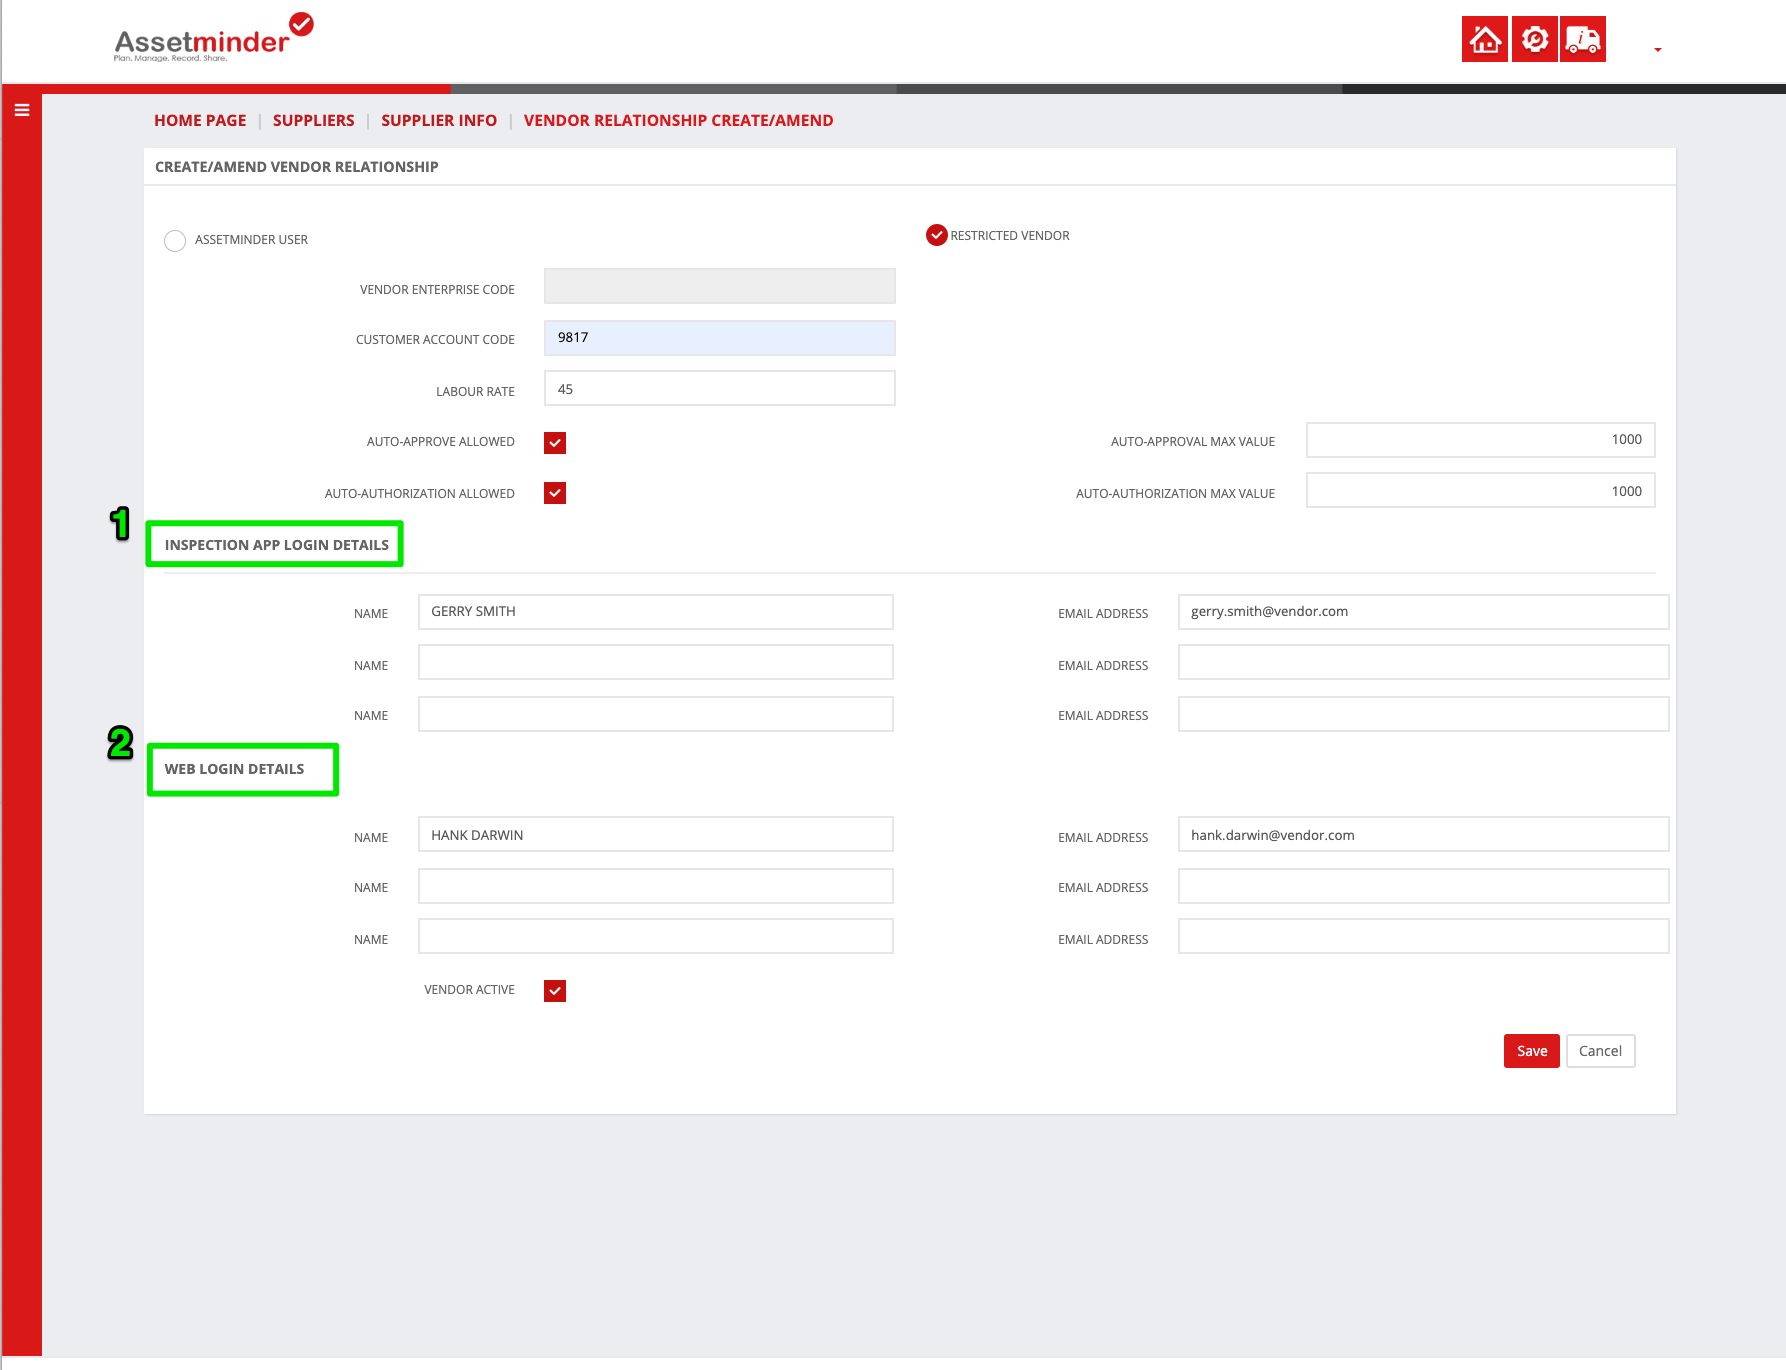Click the Customer Account Code label

(x=435, y=340)
